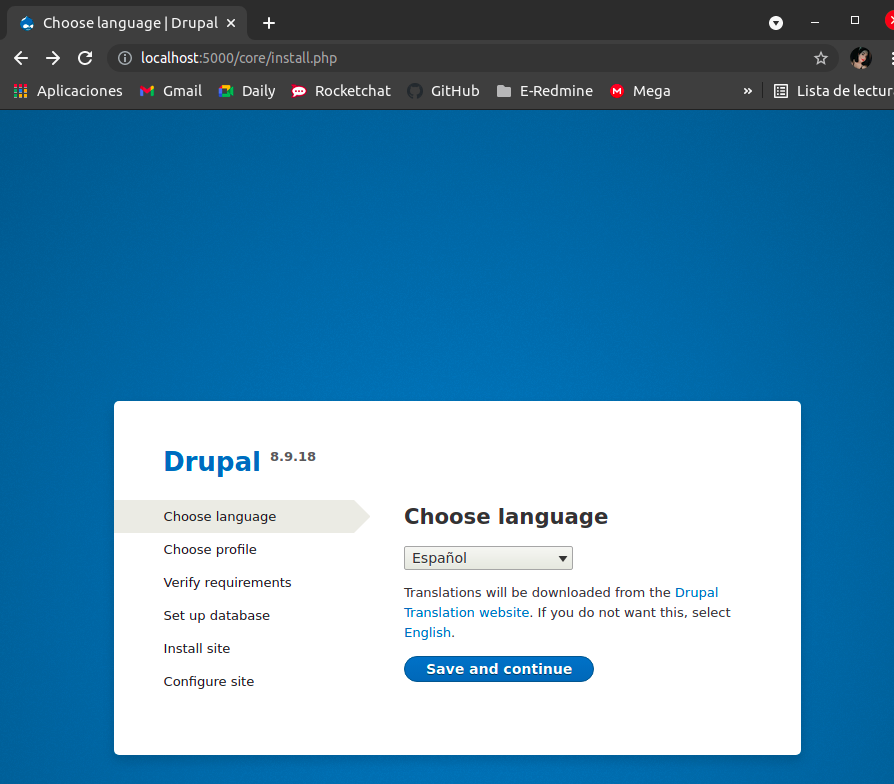The width and height of the screenshot is (894, 784).
Task: Open the Gmail bookmark
Action: click(171, 91)
